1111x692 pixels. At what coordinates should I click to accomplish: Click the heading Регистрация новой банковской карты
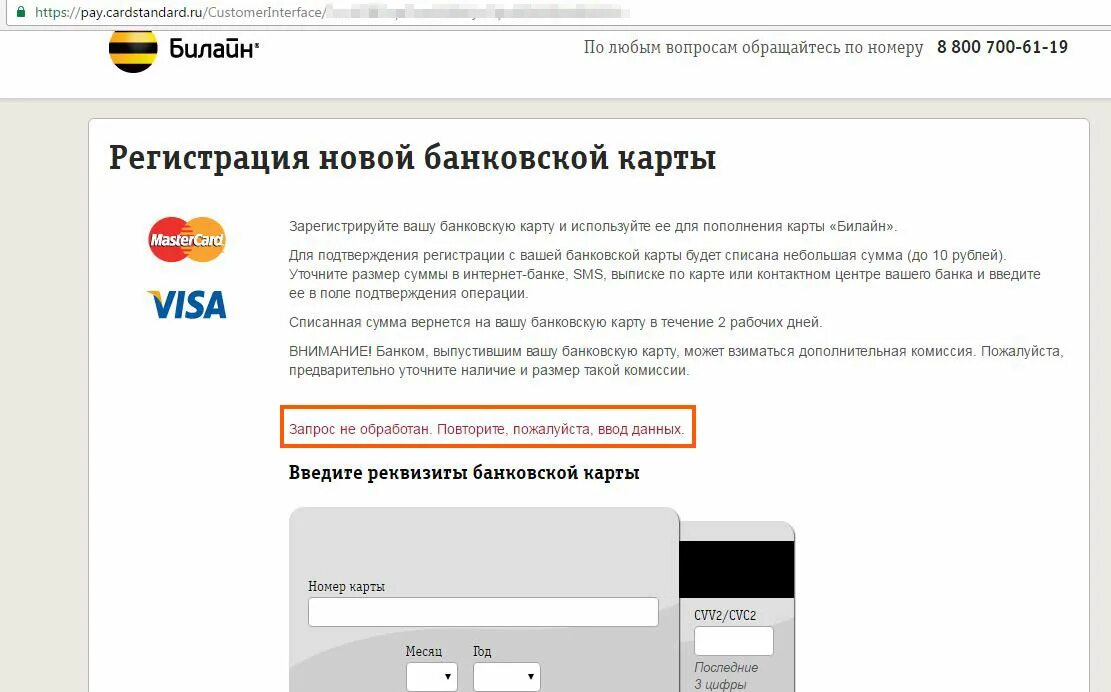pyautogui.click(x=412, y=157)
